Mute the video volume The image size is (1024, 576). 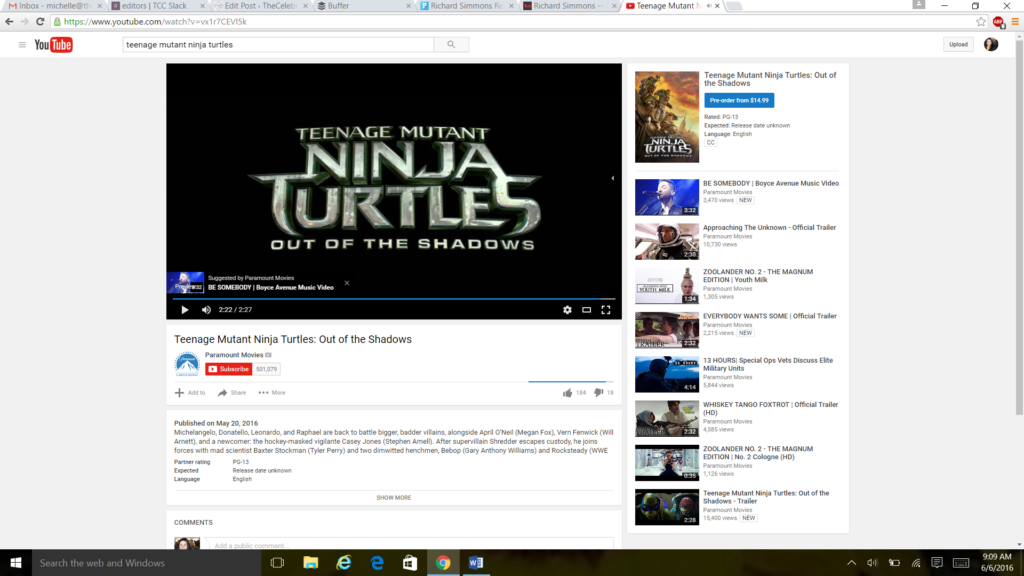(206, 310)
